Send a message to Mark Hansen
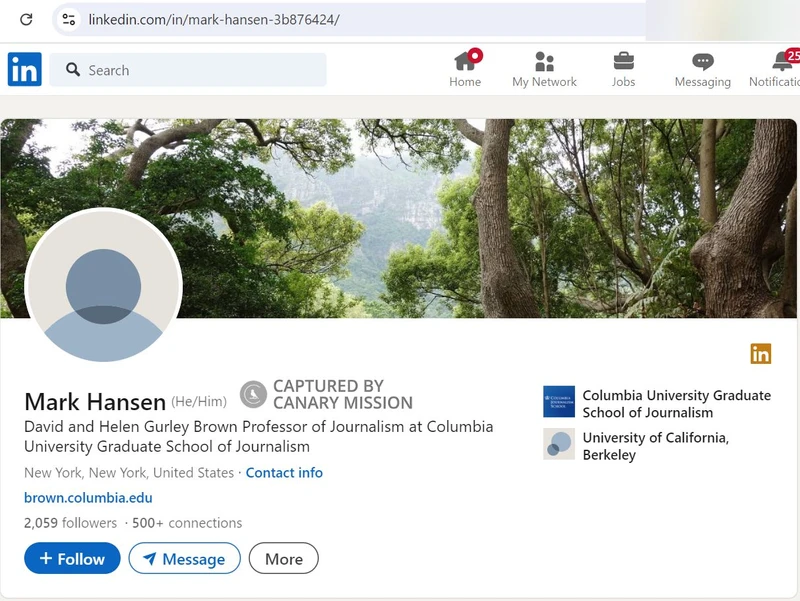This screenshot has width=800, height=601. click(x=184, y=559)
